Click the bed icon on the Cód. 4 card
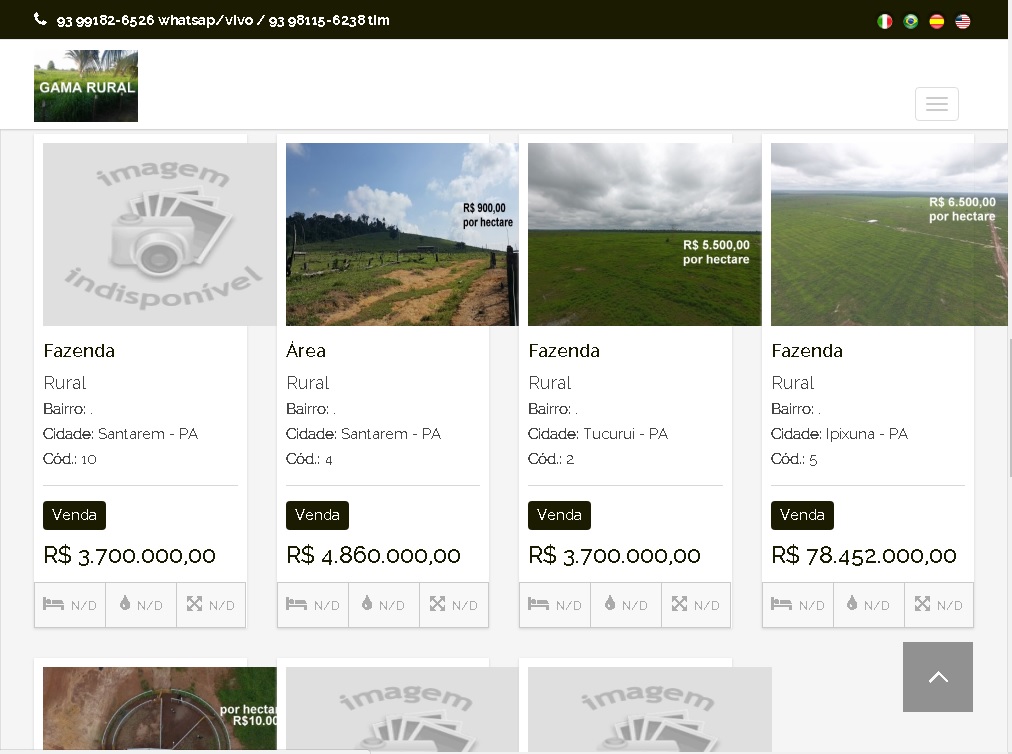Image resolution: width=1012 pixels, height=754 pixels. tap(296, 604)
